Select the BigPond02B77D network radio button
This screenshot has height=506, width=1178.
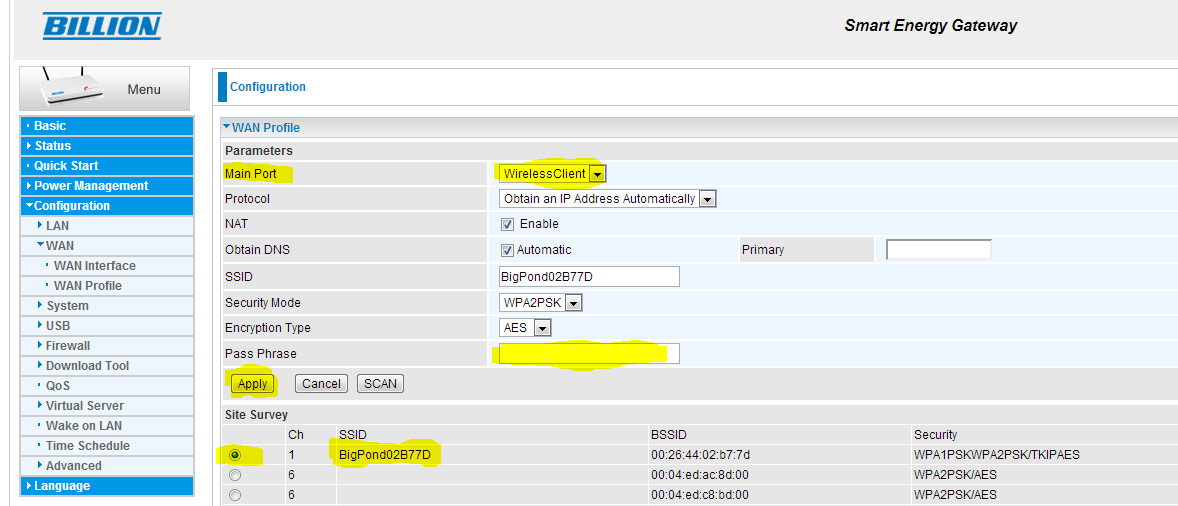tap(235, 455)
